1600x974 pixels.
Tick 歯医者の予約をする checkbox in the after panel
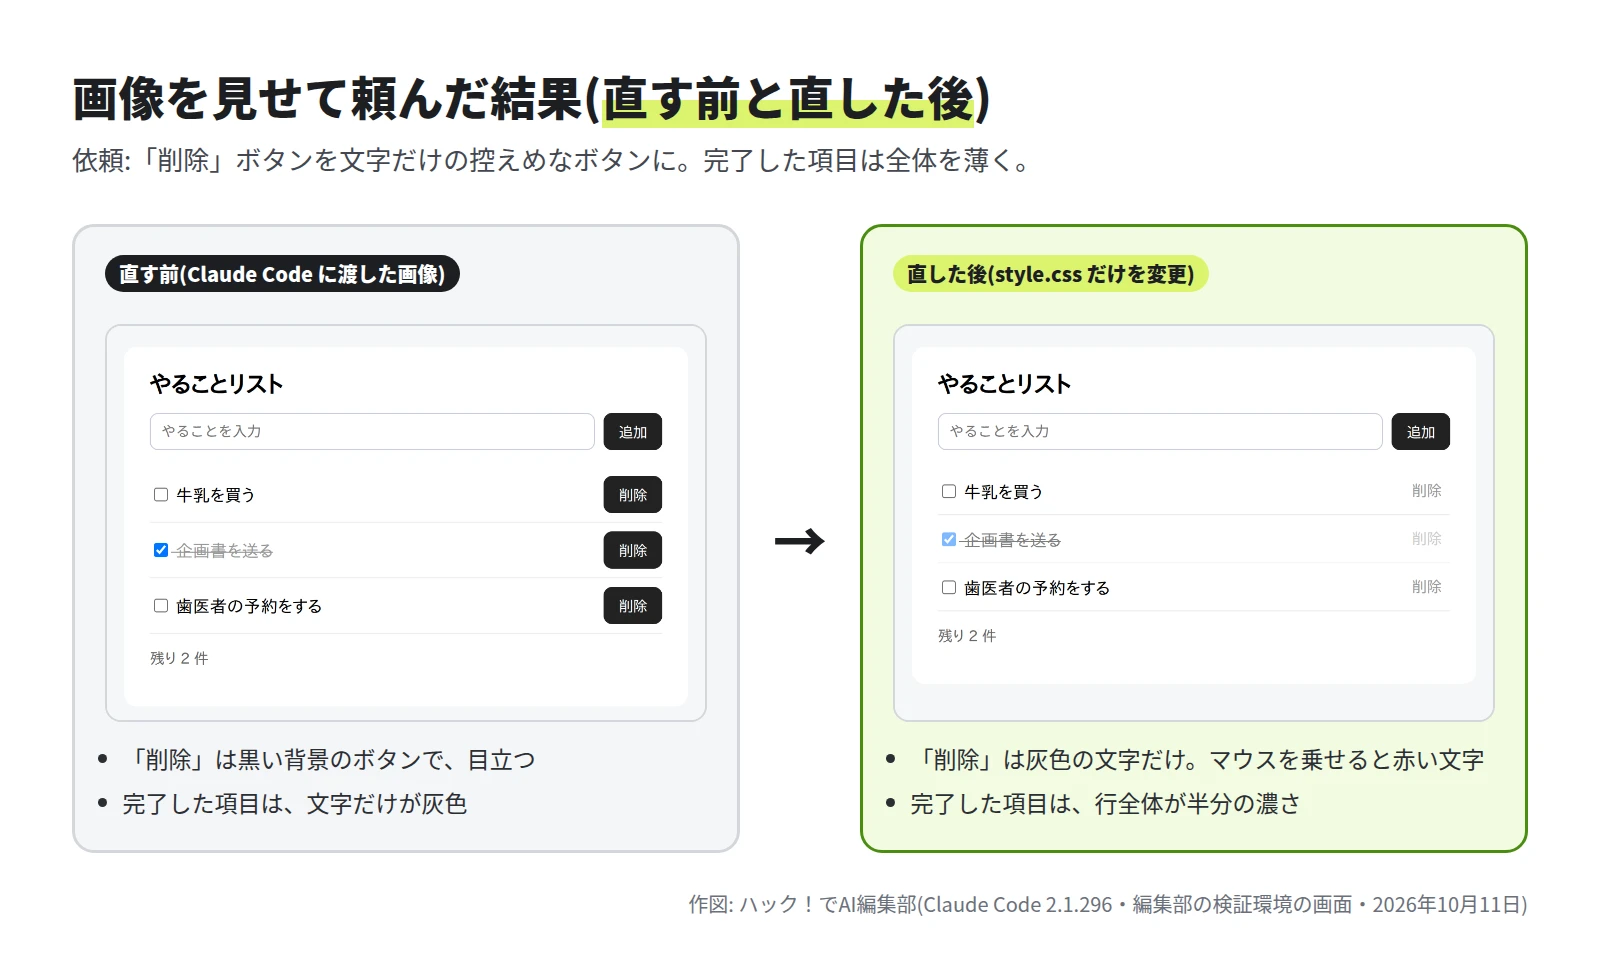click(x=949, y=587)
